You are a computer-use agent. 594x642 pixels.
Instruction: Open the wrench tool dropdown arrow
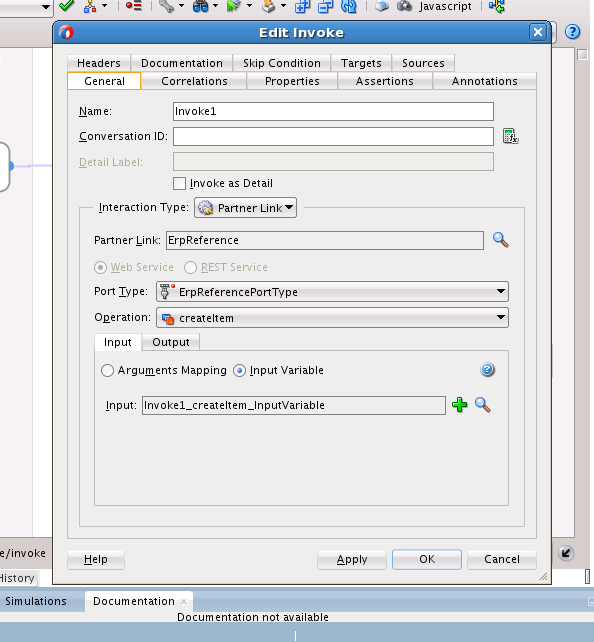pyautogui.click(x=181, y=6)
